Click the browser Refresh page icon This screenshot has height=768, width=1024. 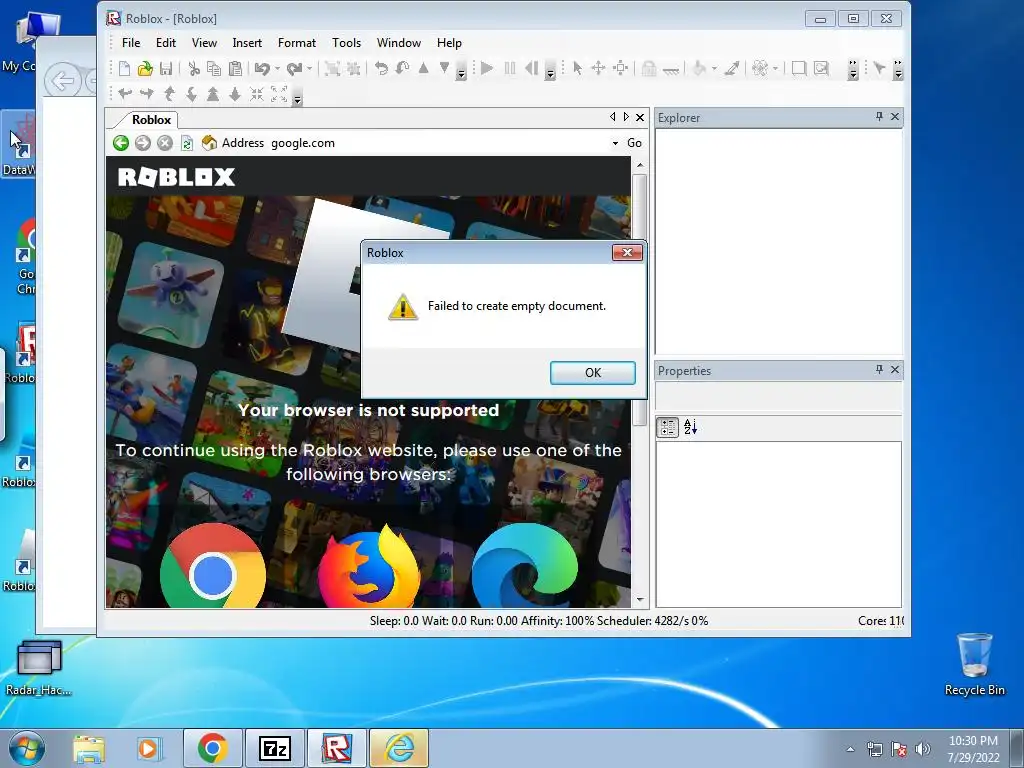point(187,143)
